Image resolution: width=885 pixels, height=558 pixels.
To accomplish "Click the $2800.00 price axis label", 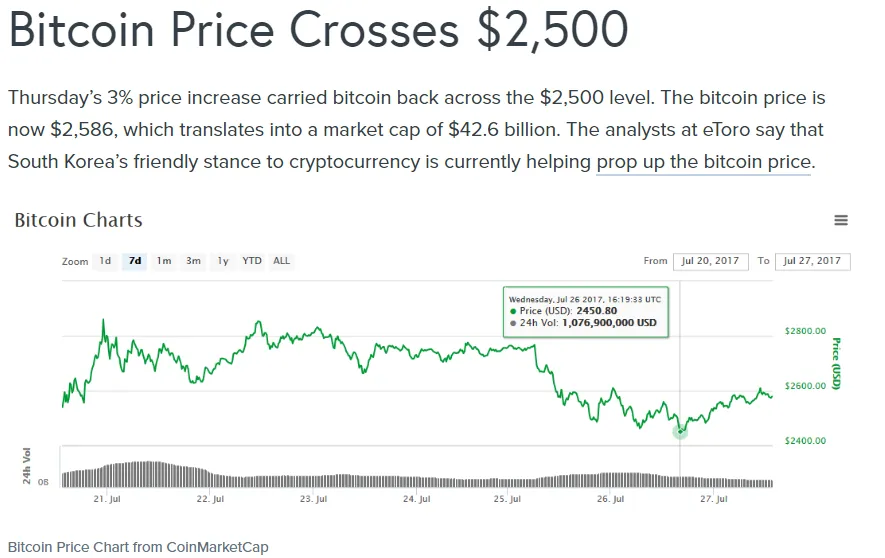I will point(805,331).
